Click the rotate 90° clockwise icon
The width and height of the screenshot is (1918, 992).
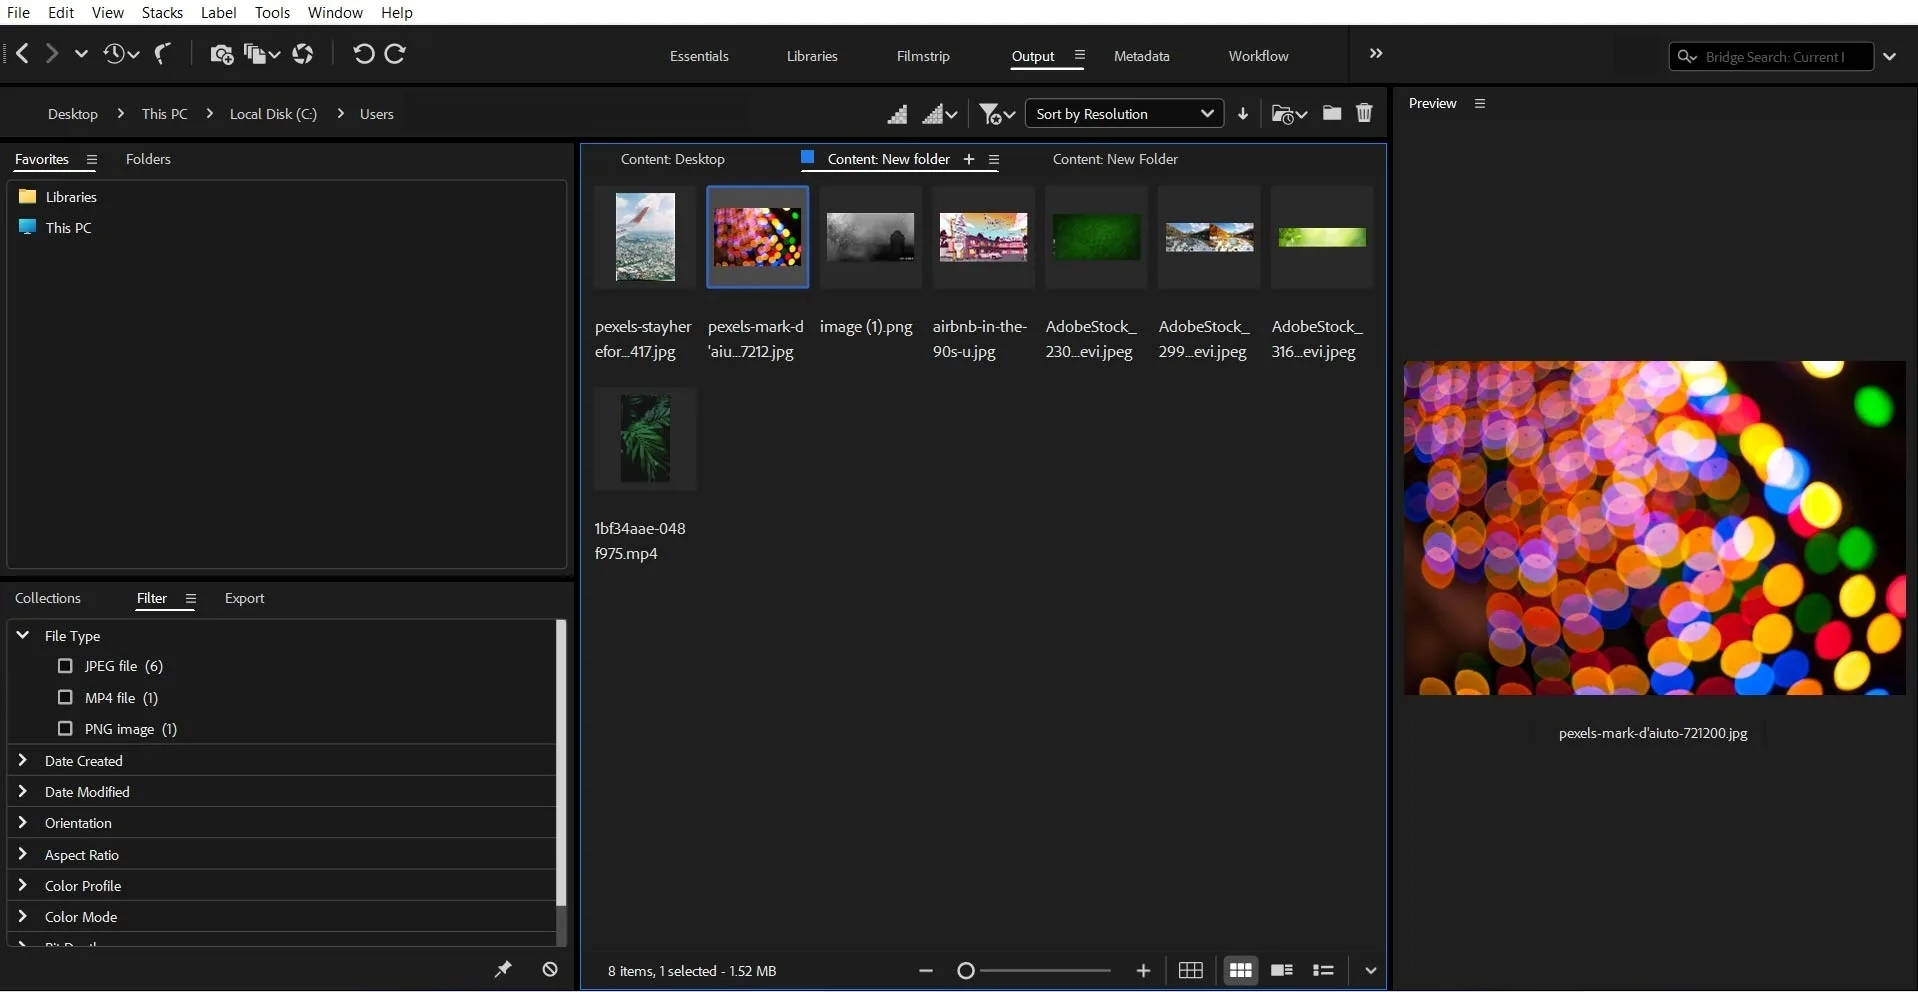coord(396,54)
